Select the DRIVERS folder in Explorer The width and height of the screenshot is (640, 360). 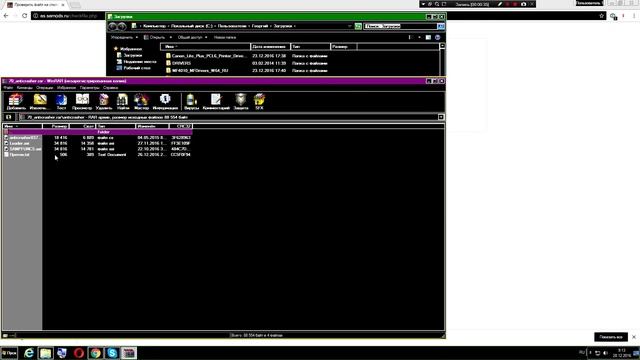click(x=181, y=63)
